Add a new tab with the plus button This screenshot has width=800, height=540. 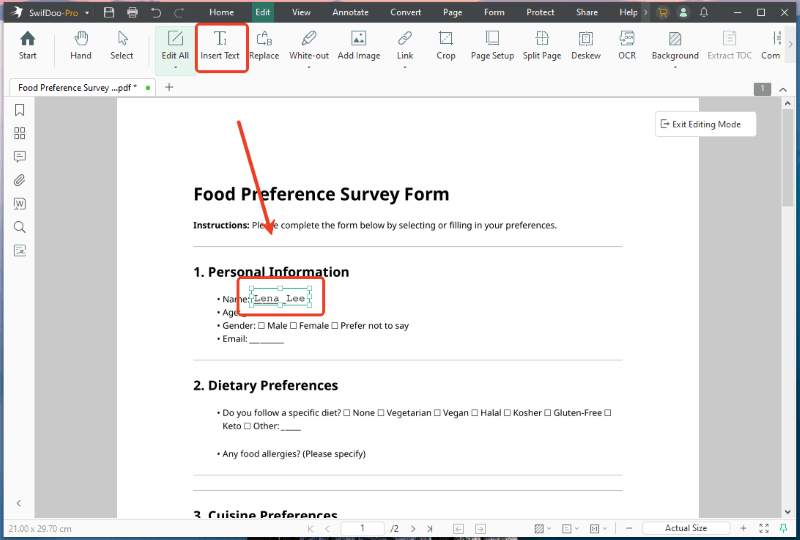pyautogui.click(x=169, y=87)
